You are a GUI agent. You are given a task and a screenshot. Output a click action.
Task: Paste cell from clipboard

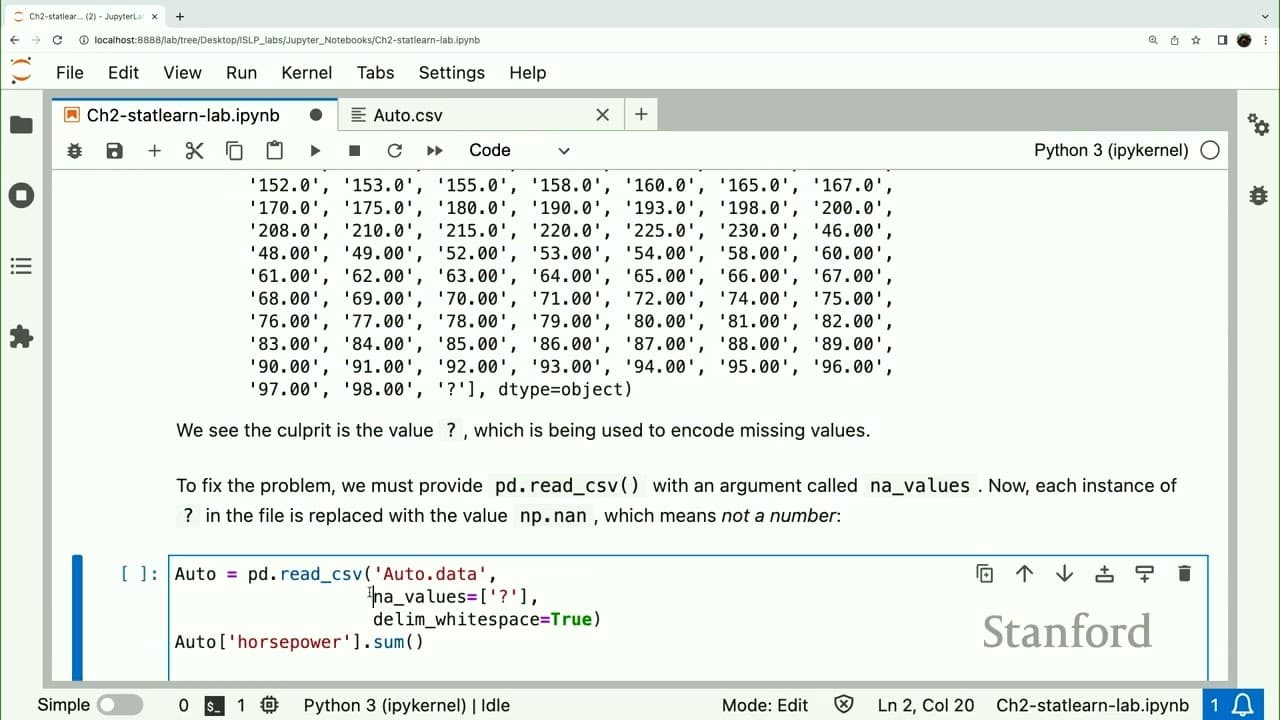point(274,151)
